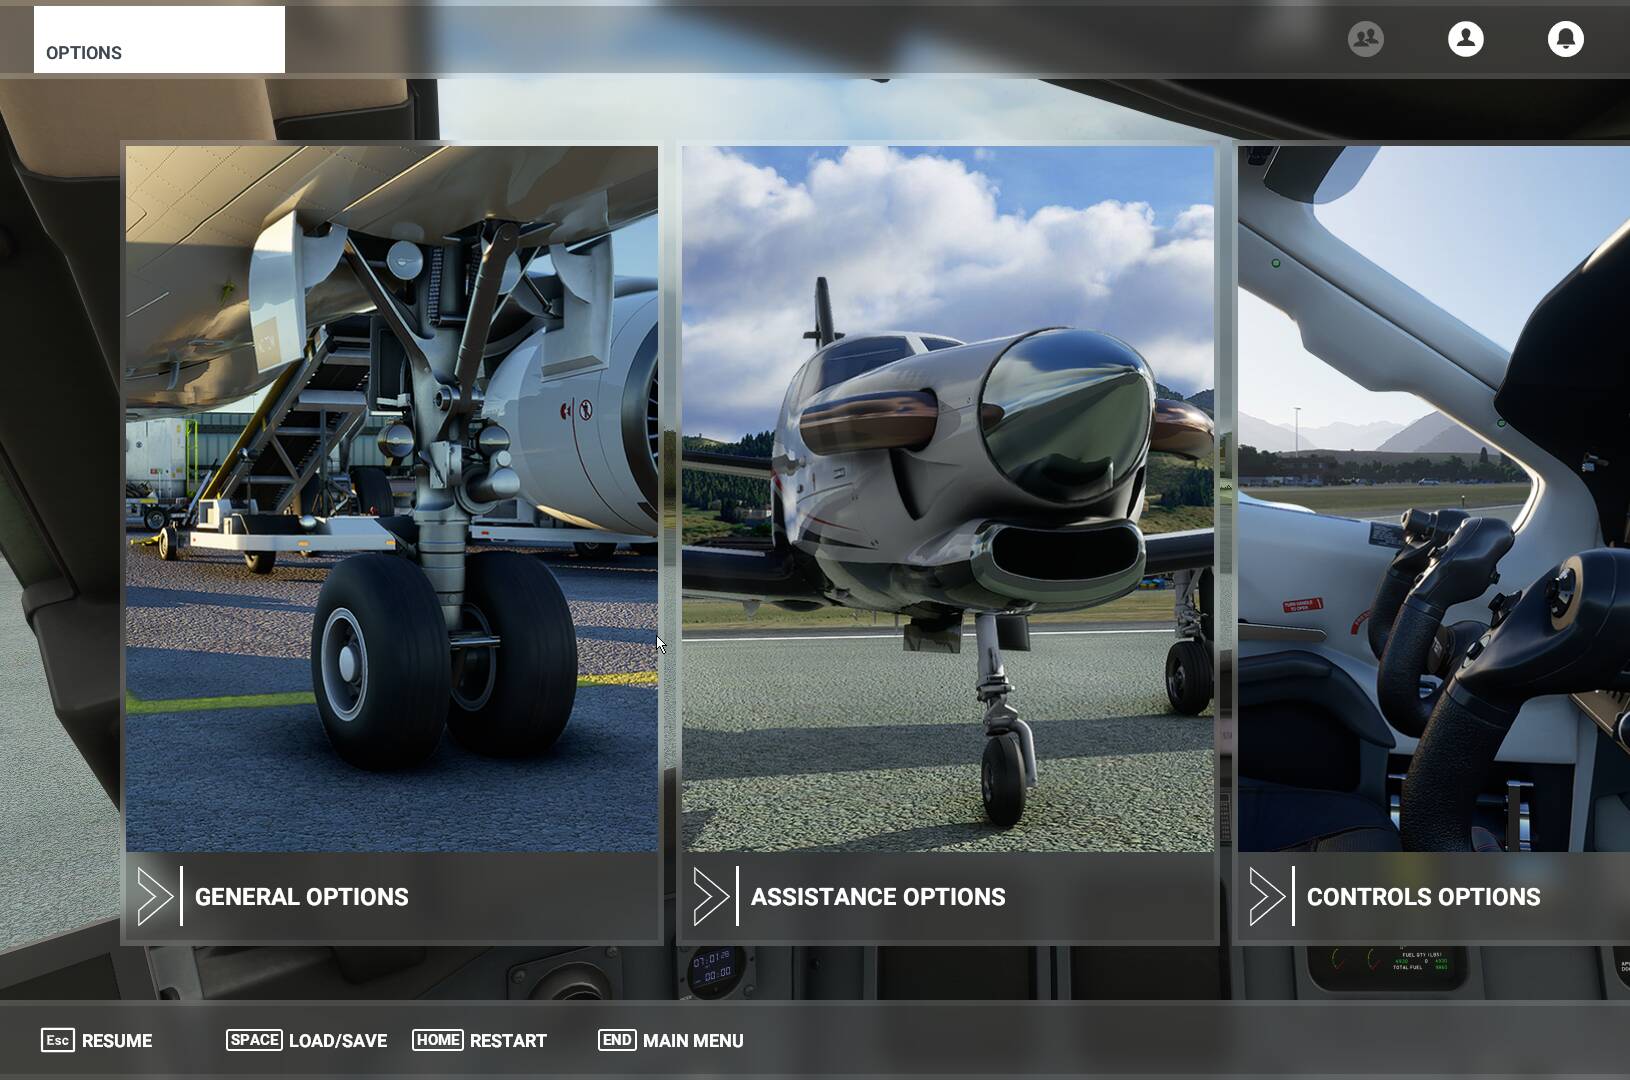This screenshot has width=1630, height=1080.
Task: Click the END key icon
Action: (x=617, y=1040)
